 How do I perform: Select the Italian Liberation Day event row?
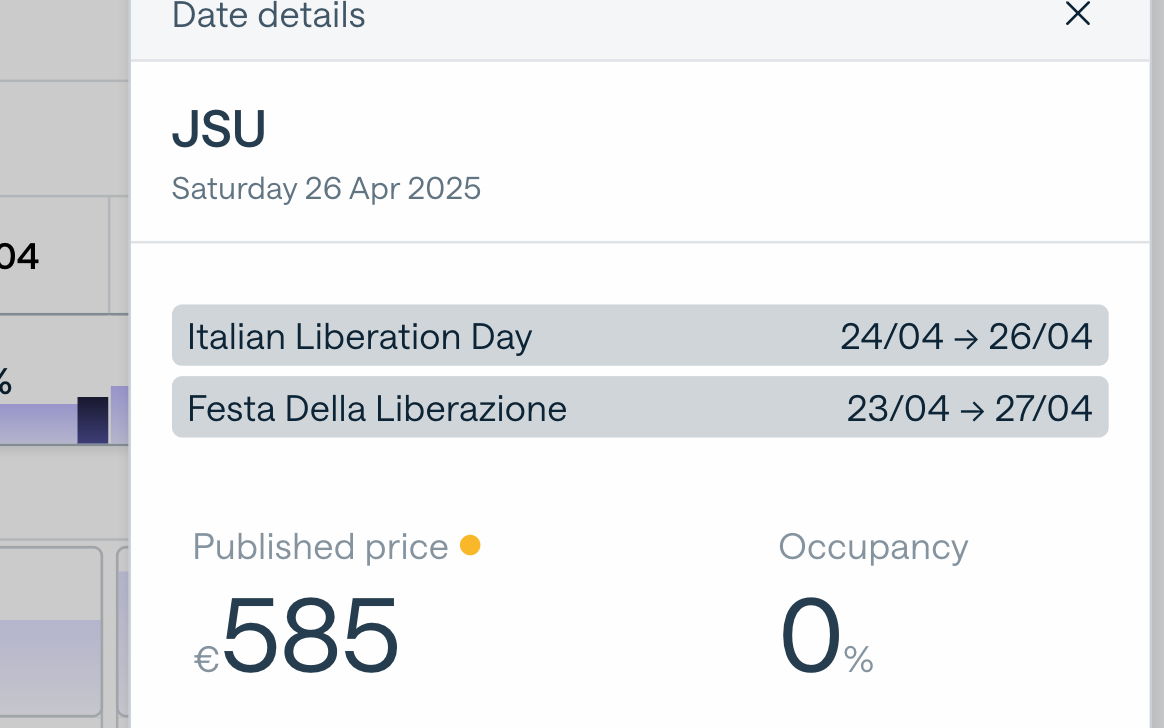(640, 336)
